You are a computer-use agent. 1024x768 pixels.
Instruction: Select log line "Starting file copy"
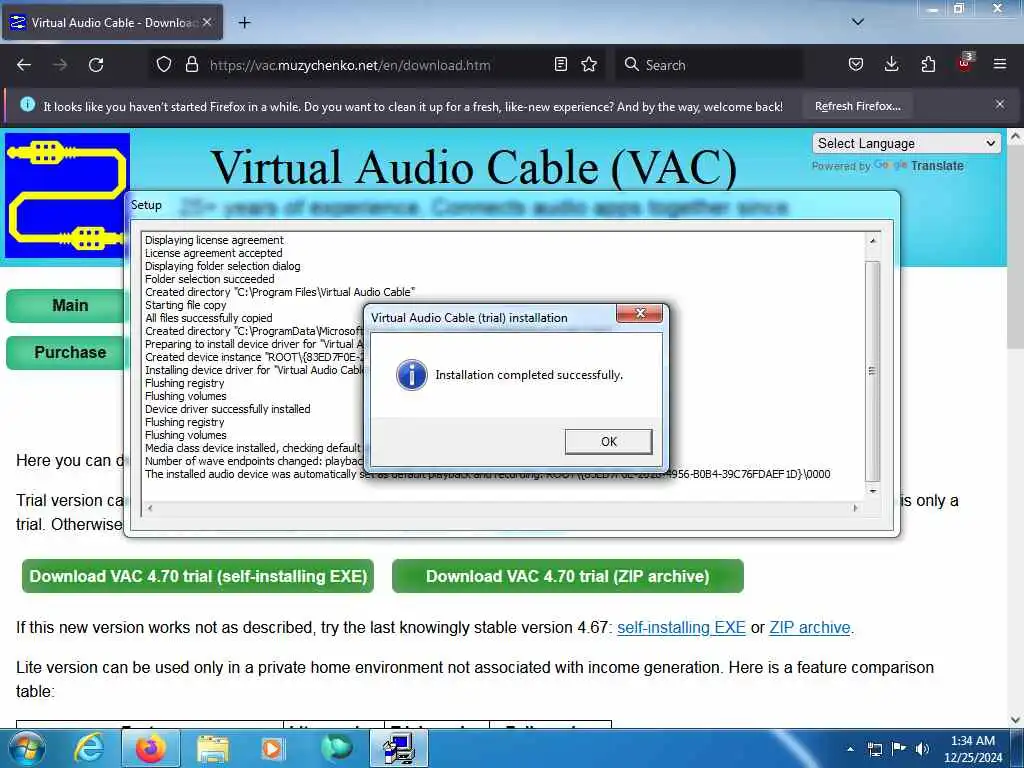click(x=185, y=305)
